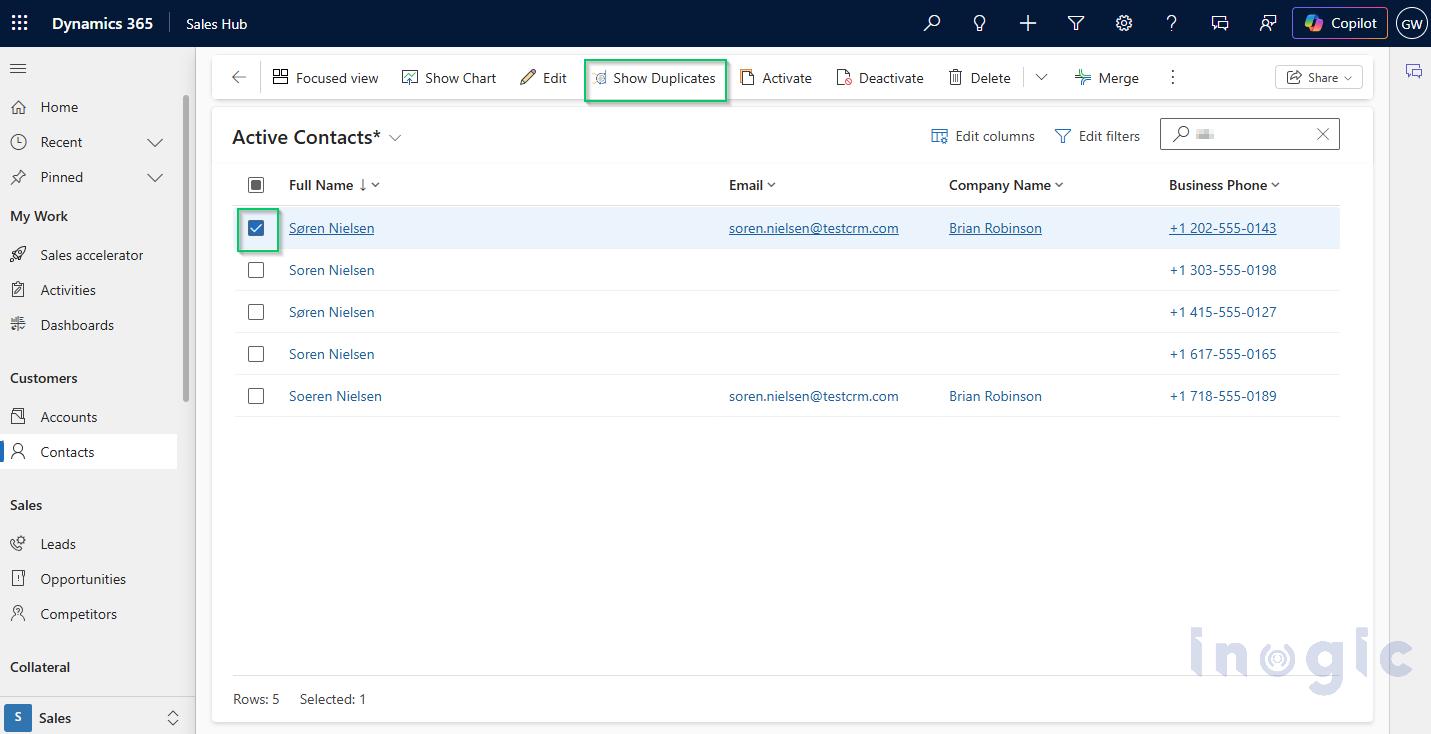Click the Show Duplicates command
The height and width of the screenshot is (734, 1431).
655,77
